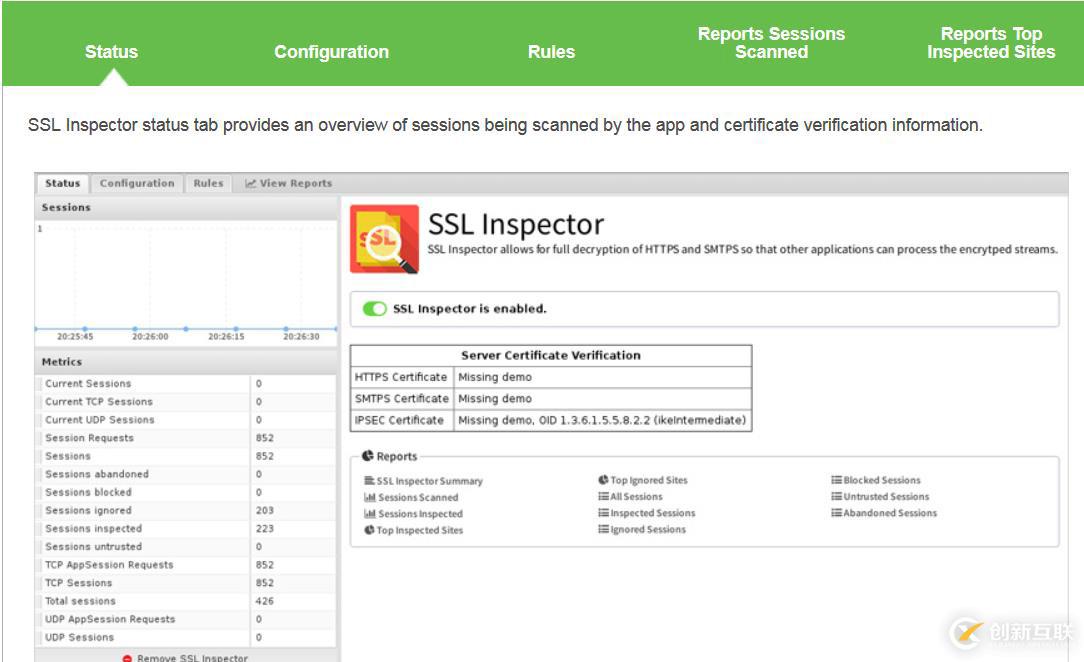Select the inner gray Status tab
Screen dimensions: 1084x662
(x=62, y=183)
